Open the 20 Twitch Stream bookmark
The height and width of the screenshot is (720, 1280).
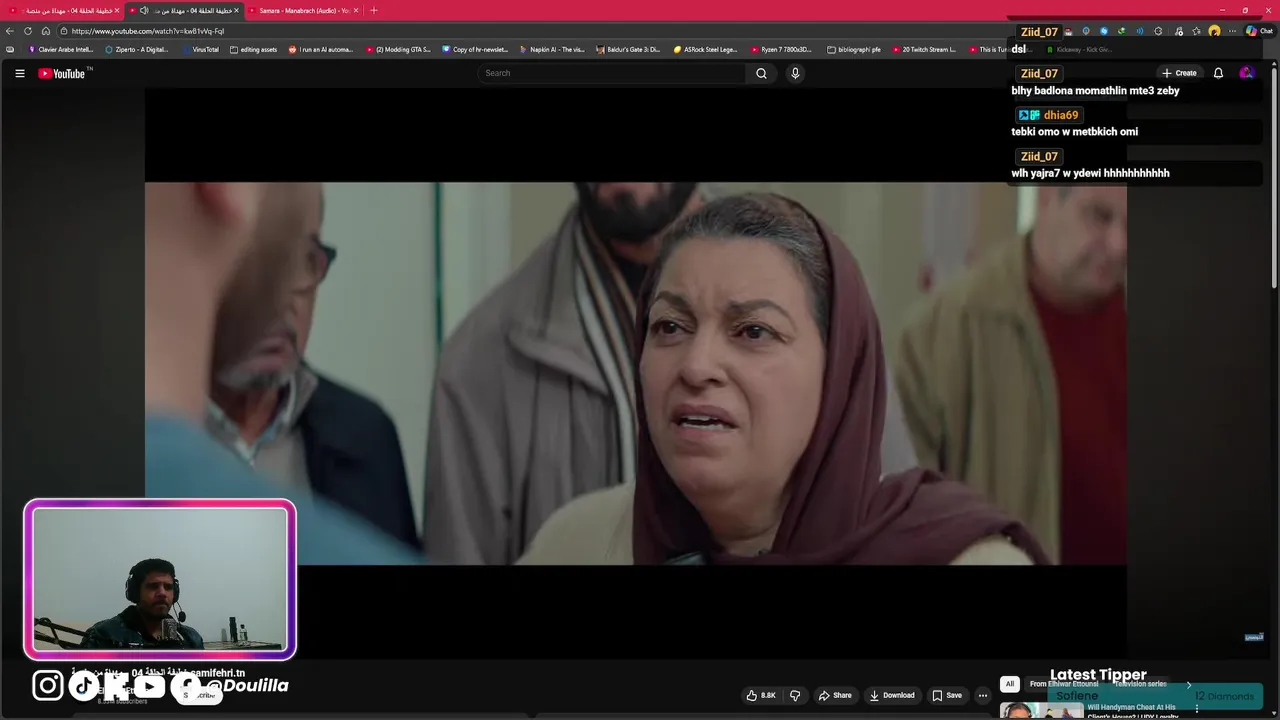click(923, 49)
